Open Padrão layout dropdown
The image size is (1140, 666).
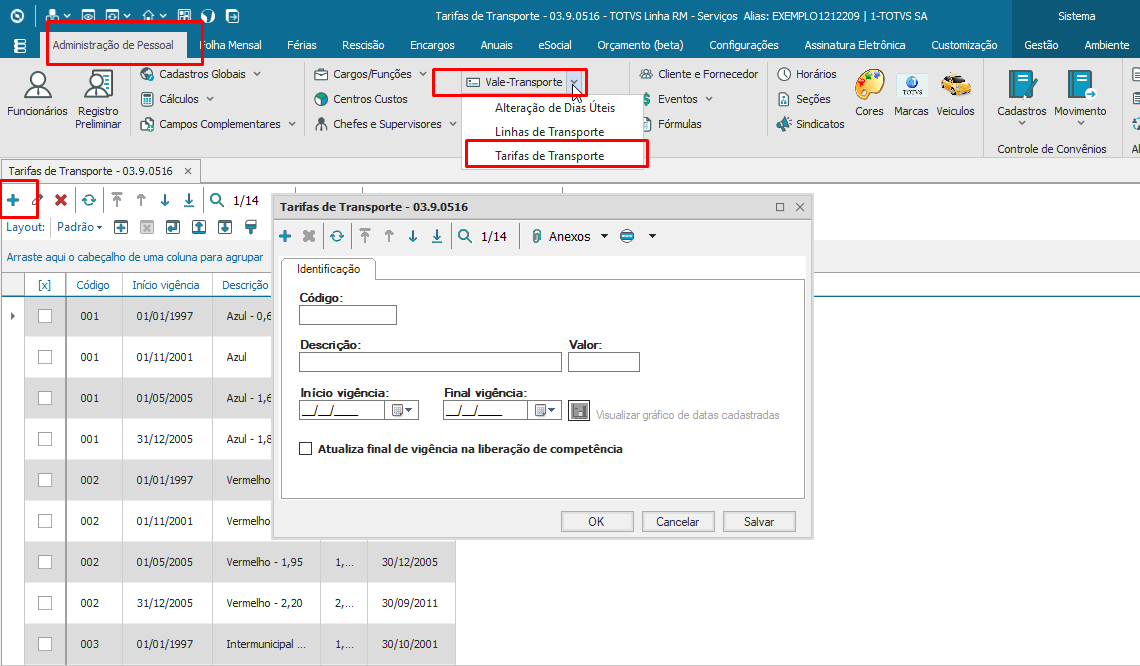coord(80,228)
